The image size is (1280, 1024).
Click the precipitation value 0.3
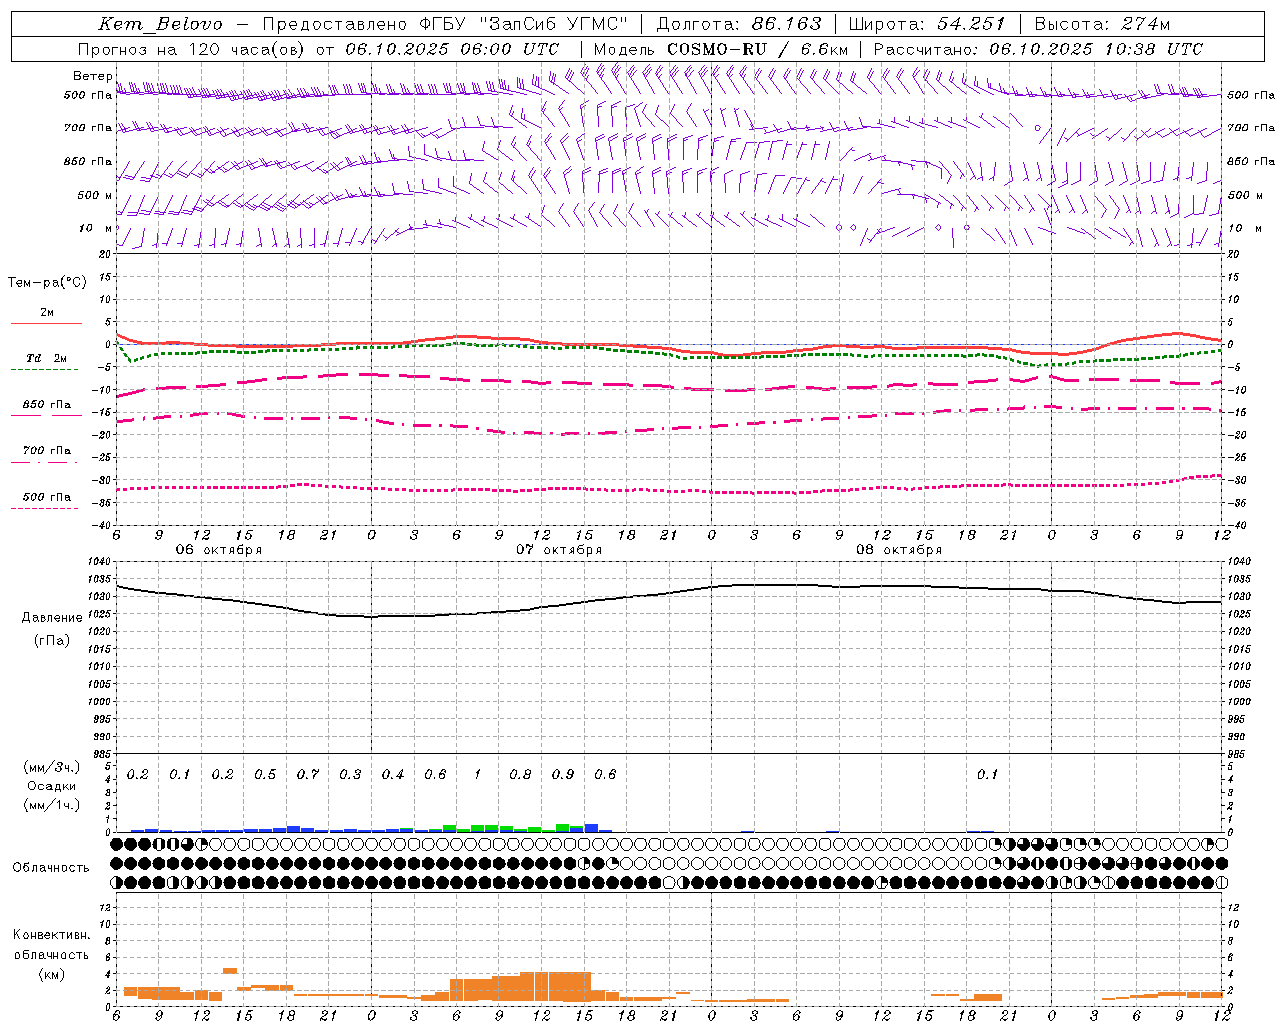click(x=350, y=775)
